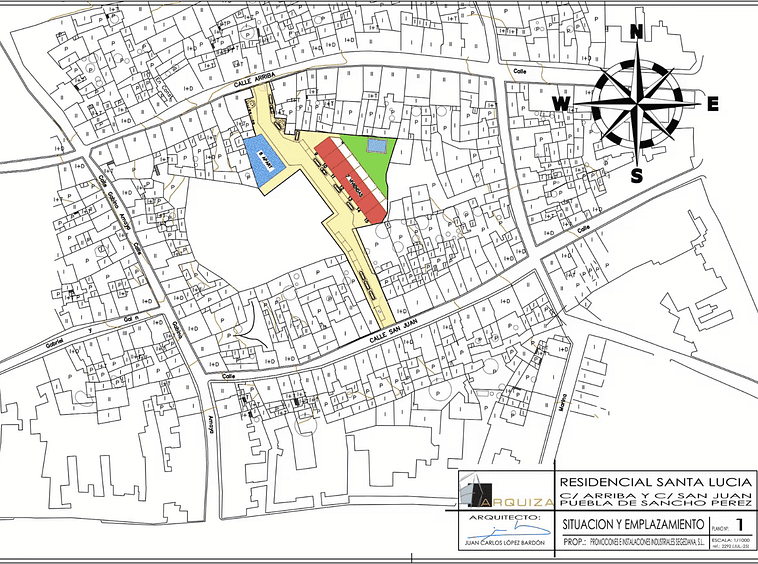The width and height of the screenshot is (758, 564).
Task: Click the Situacion y Emplazamiento heading
Action: pos(630,524)
